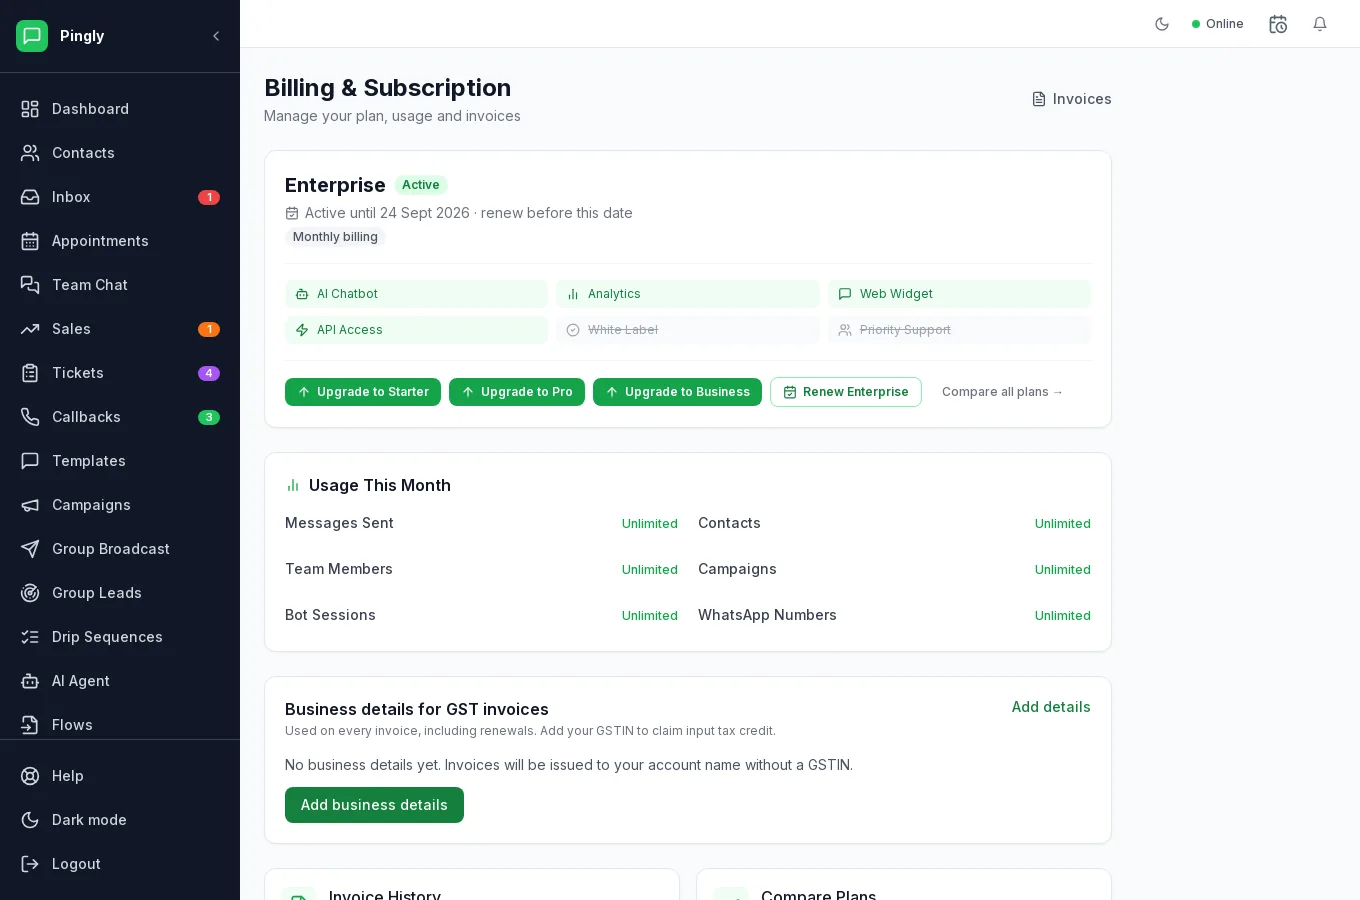
Task: Select the Callbacks phone icon
Action: (x=30, y=417)
